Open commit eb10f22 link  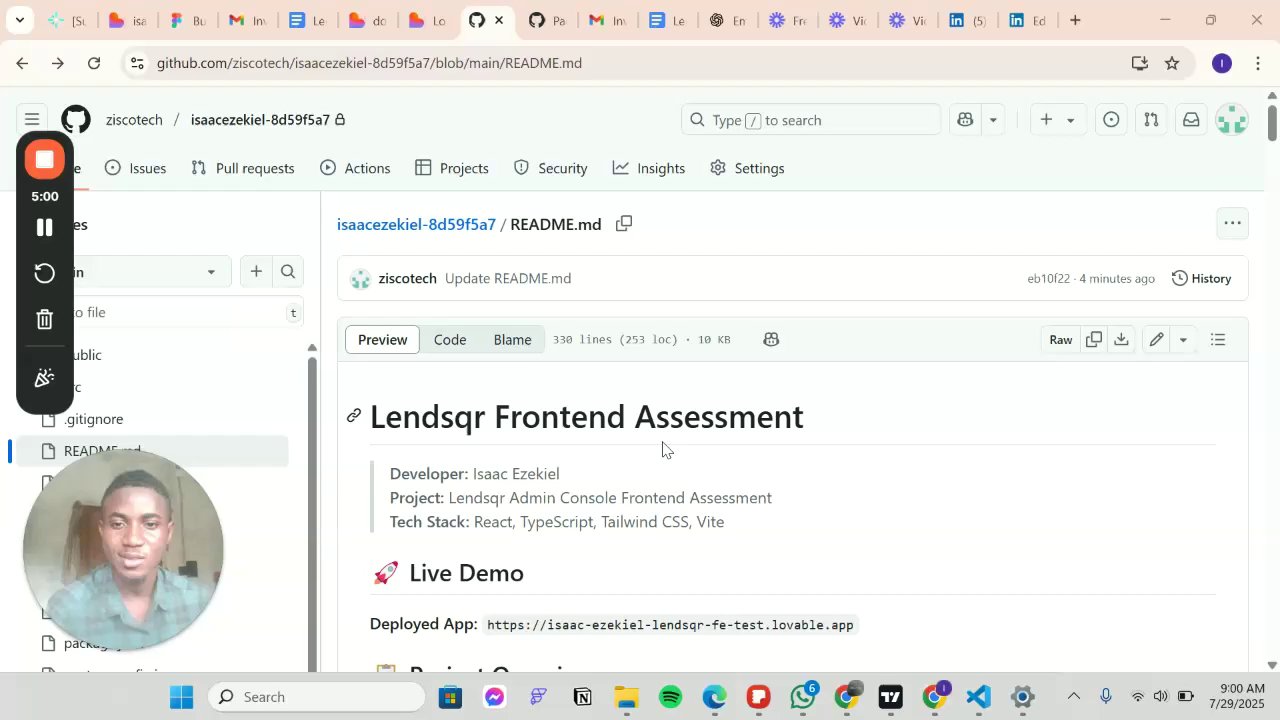point(1048,279)
